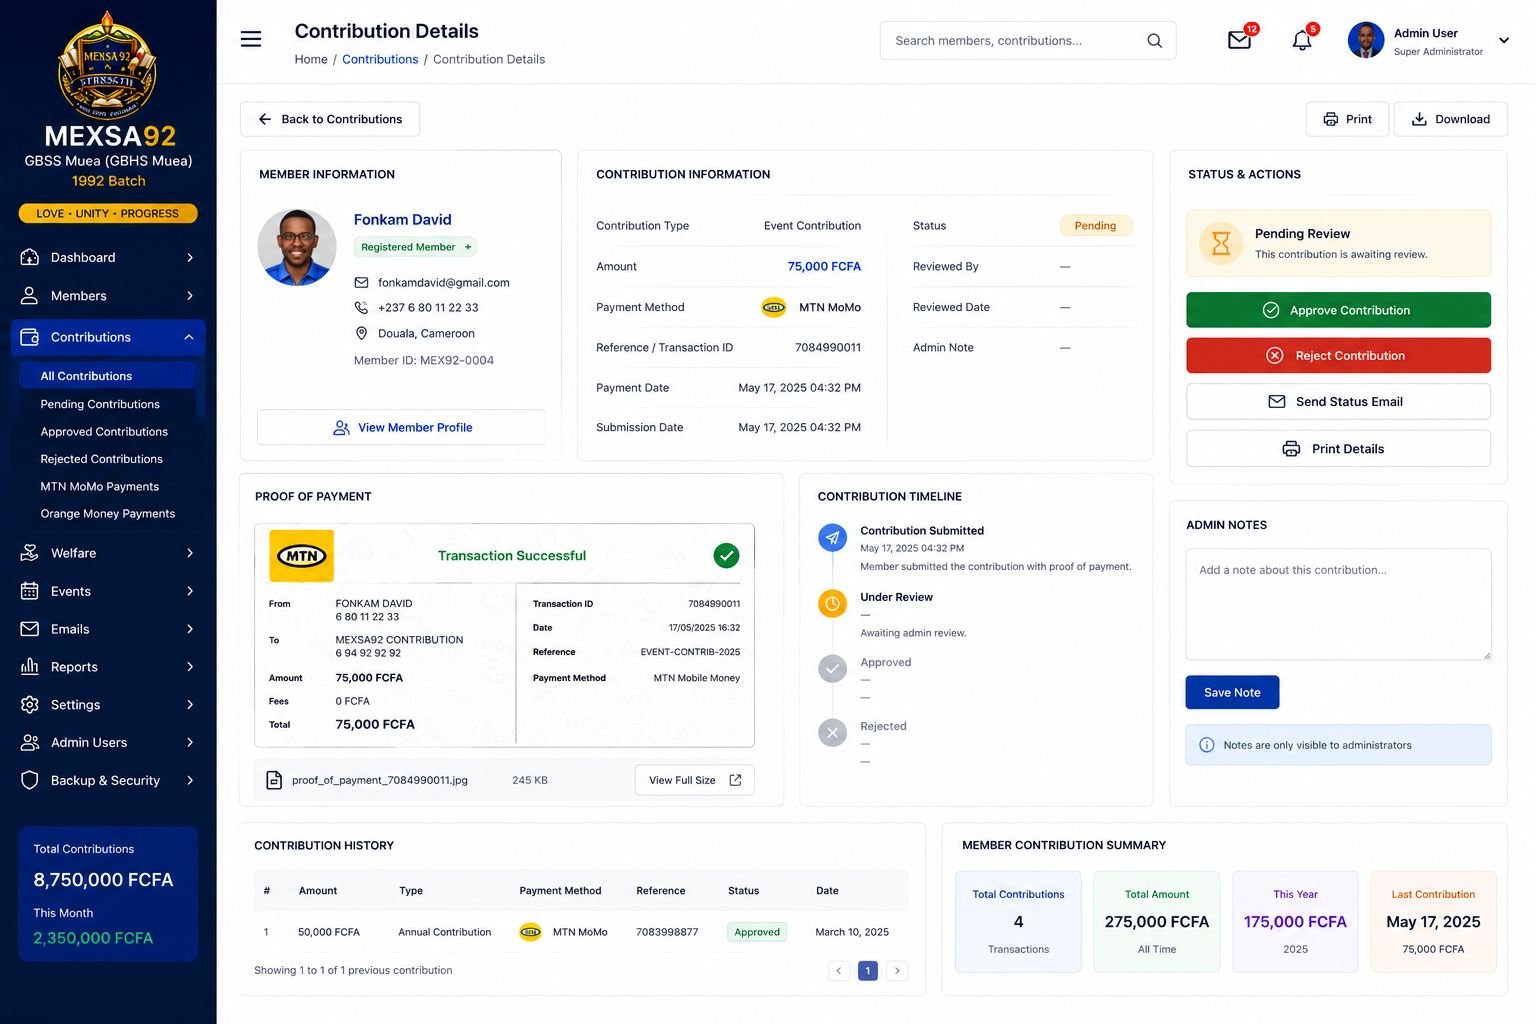Open Rejected Contributions submenu item

(101, 459)
